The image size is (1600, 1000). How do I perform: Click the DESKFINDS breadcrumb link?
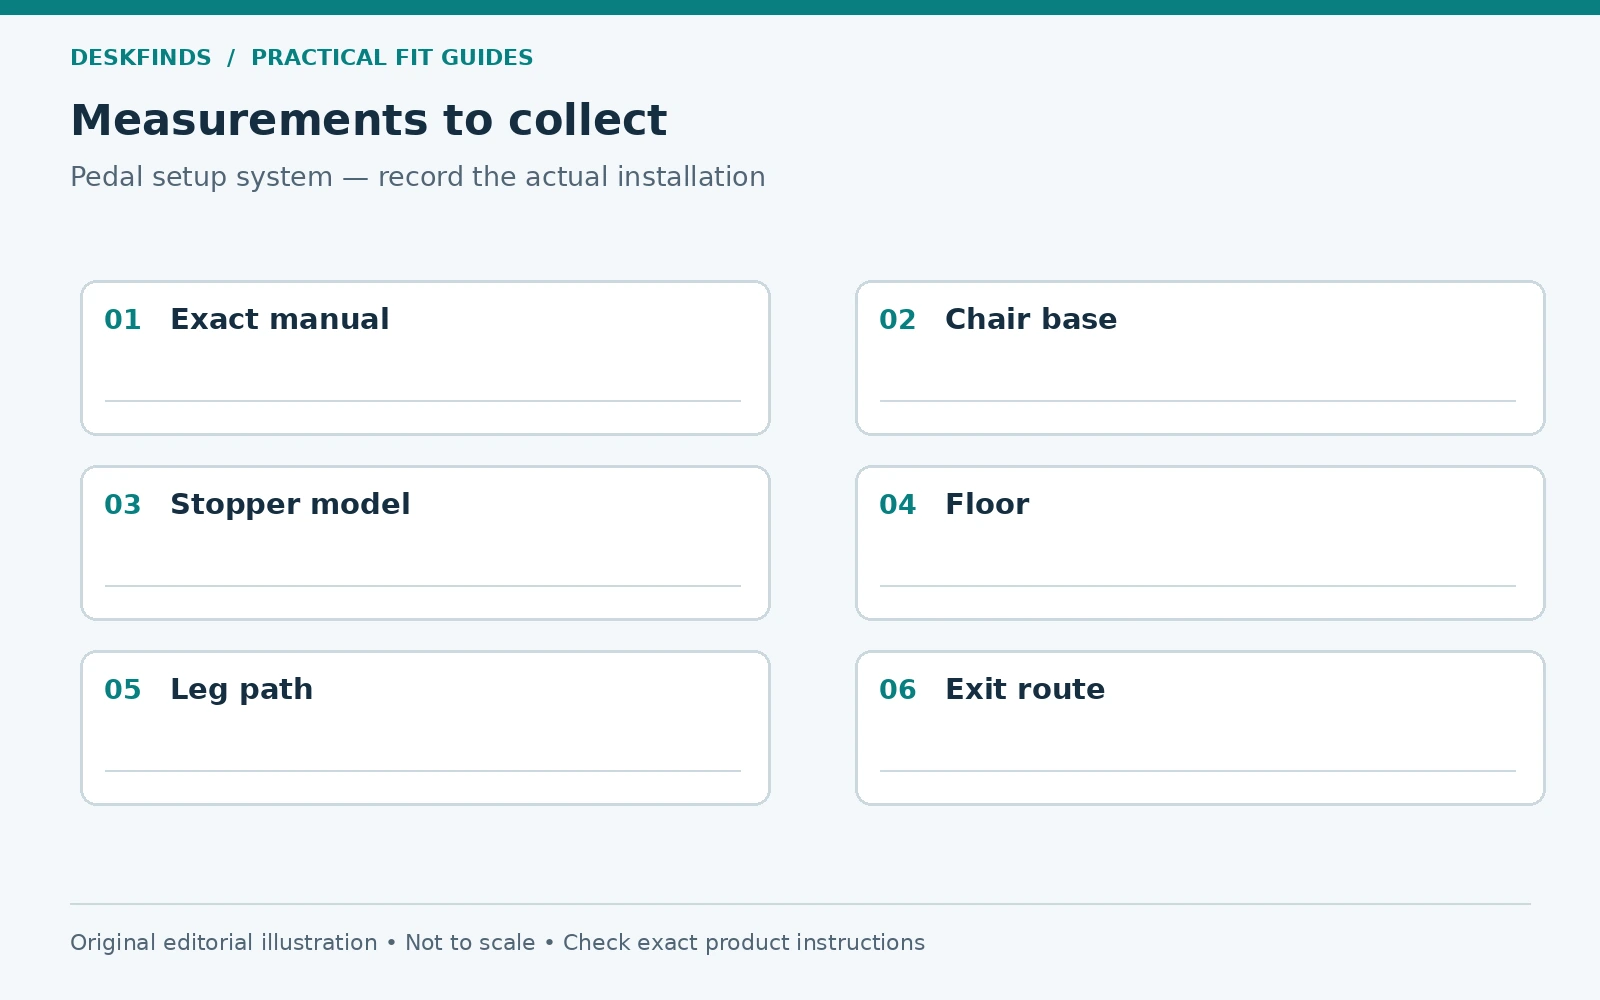click(141, 58)
